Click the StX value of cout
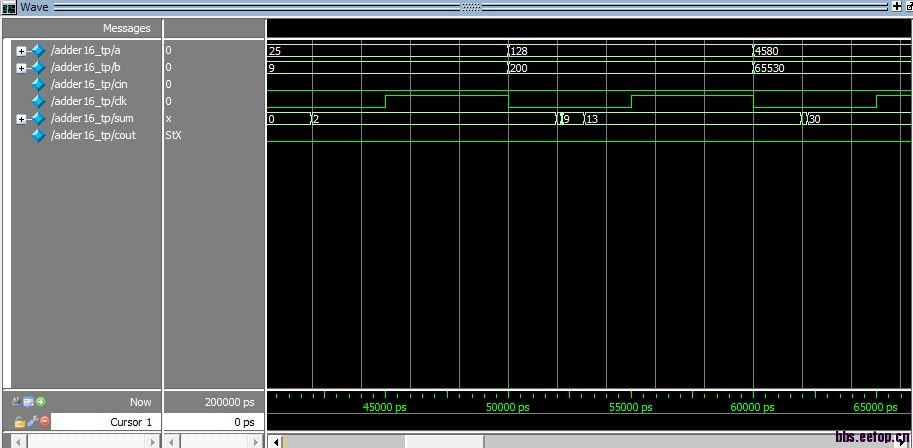The height and width of the screenshot is (448, 913). [174, 135]
